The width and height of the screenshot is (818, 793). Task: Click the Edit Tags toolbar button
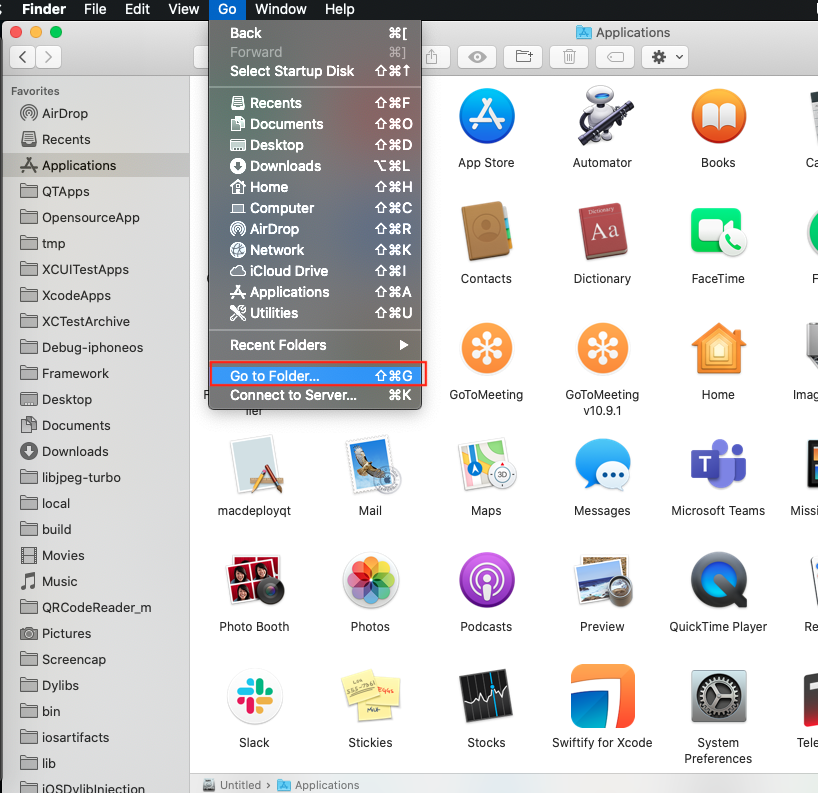(615, 57)
